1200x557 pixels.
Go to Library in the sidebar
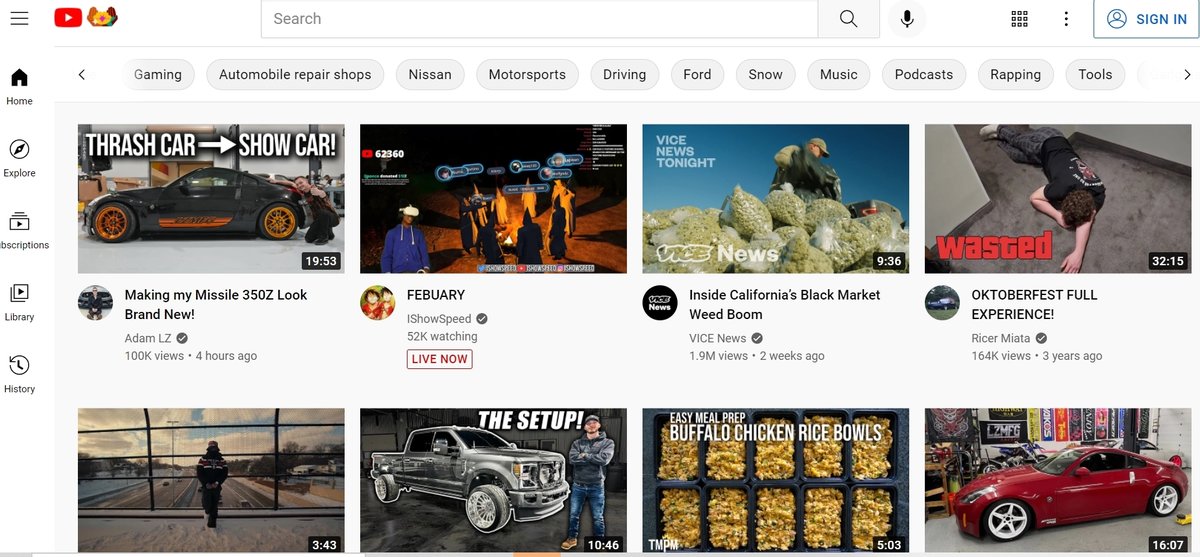click(19, 302)
